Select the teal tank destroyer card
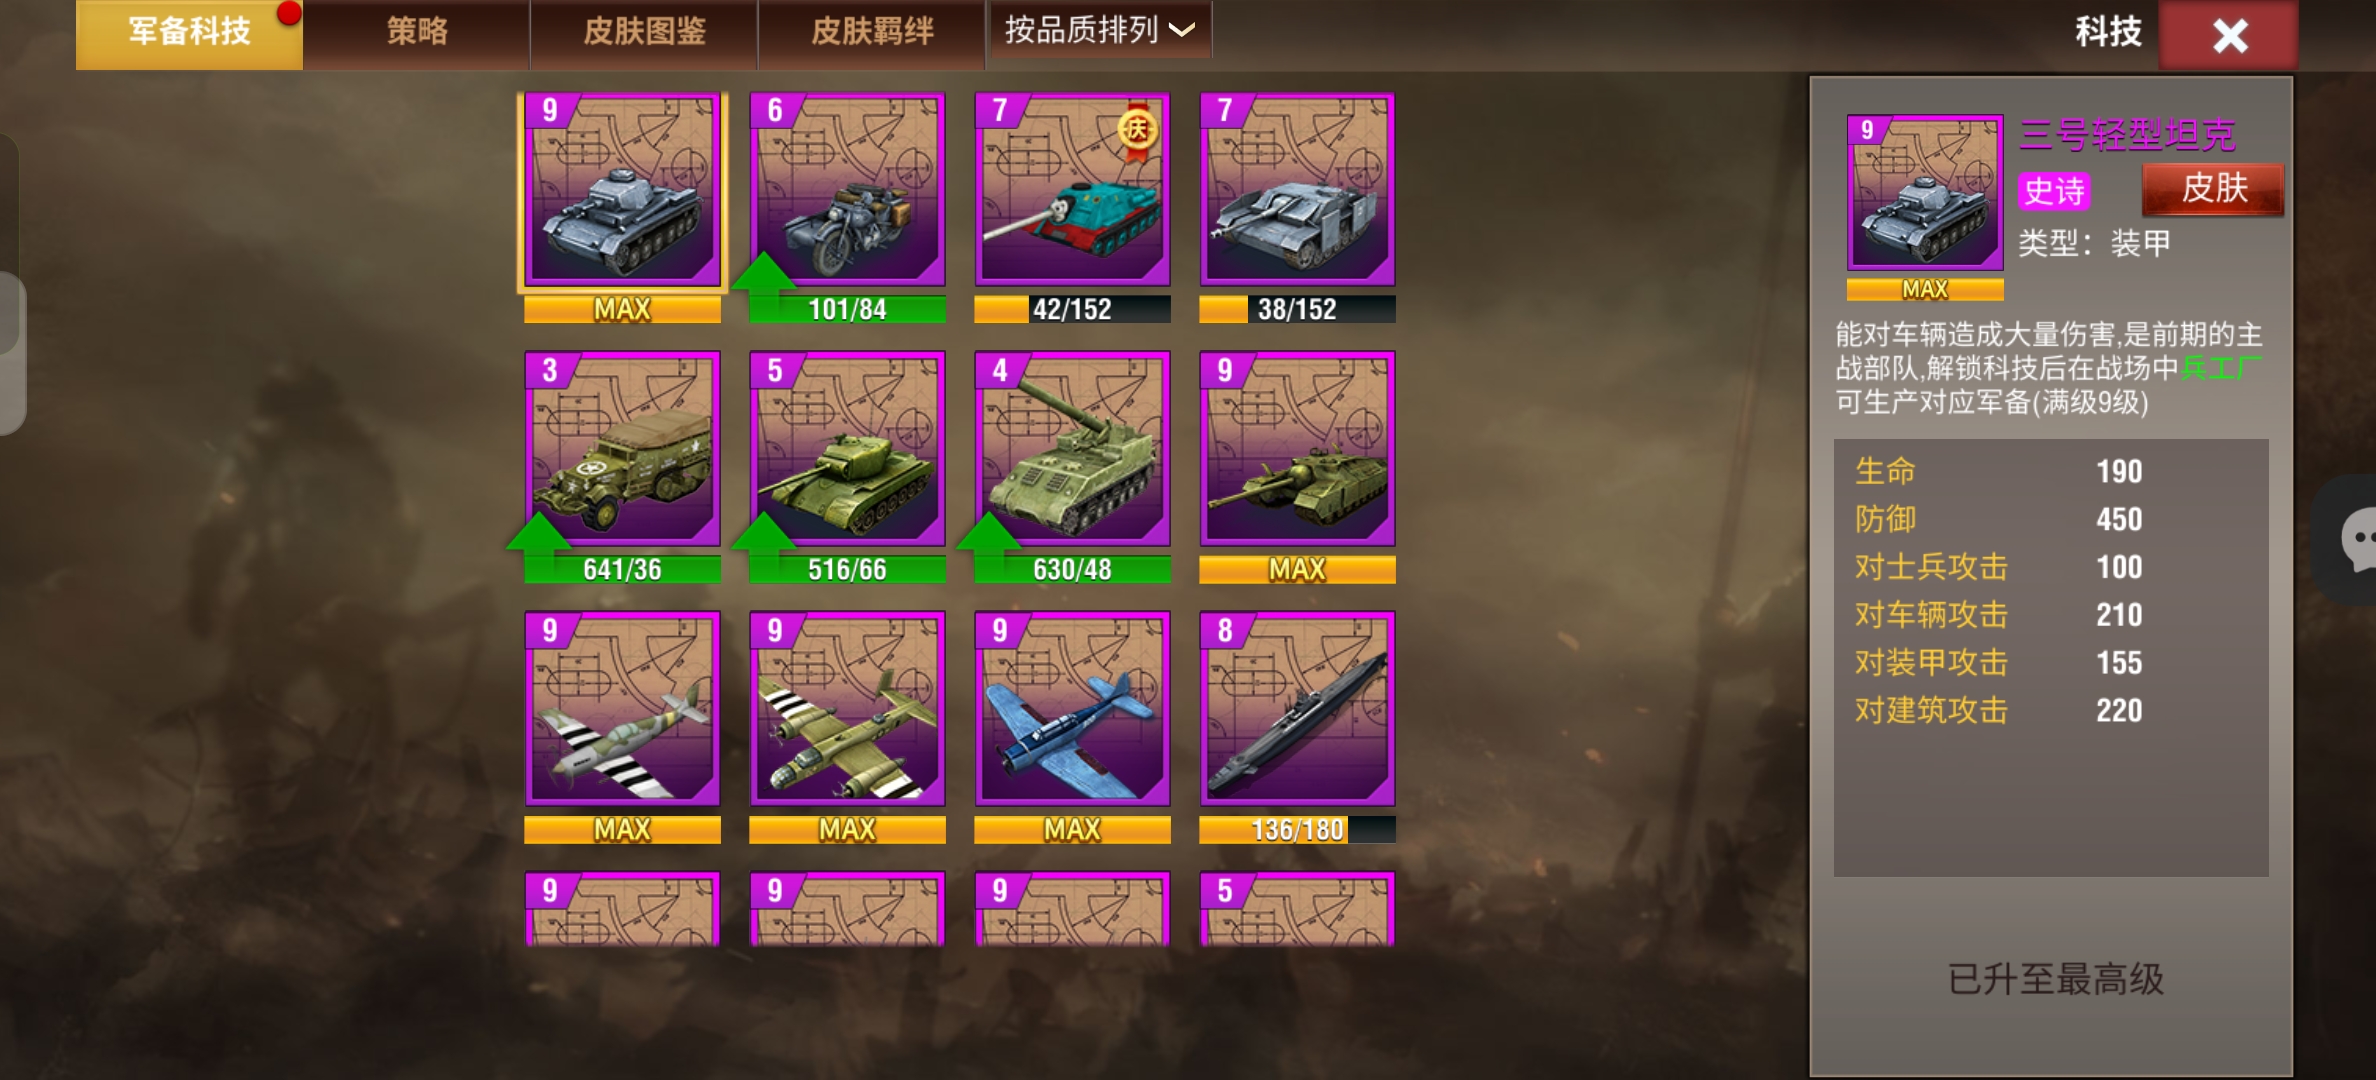The height and width of the screenshot is (1080, 2376). [x=1072, y=190]
